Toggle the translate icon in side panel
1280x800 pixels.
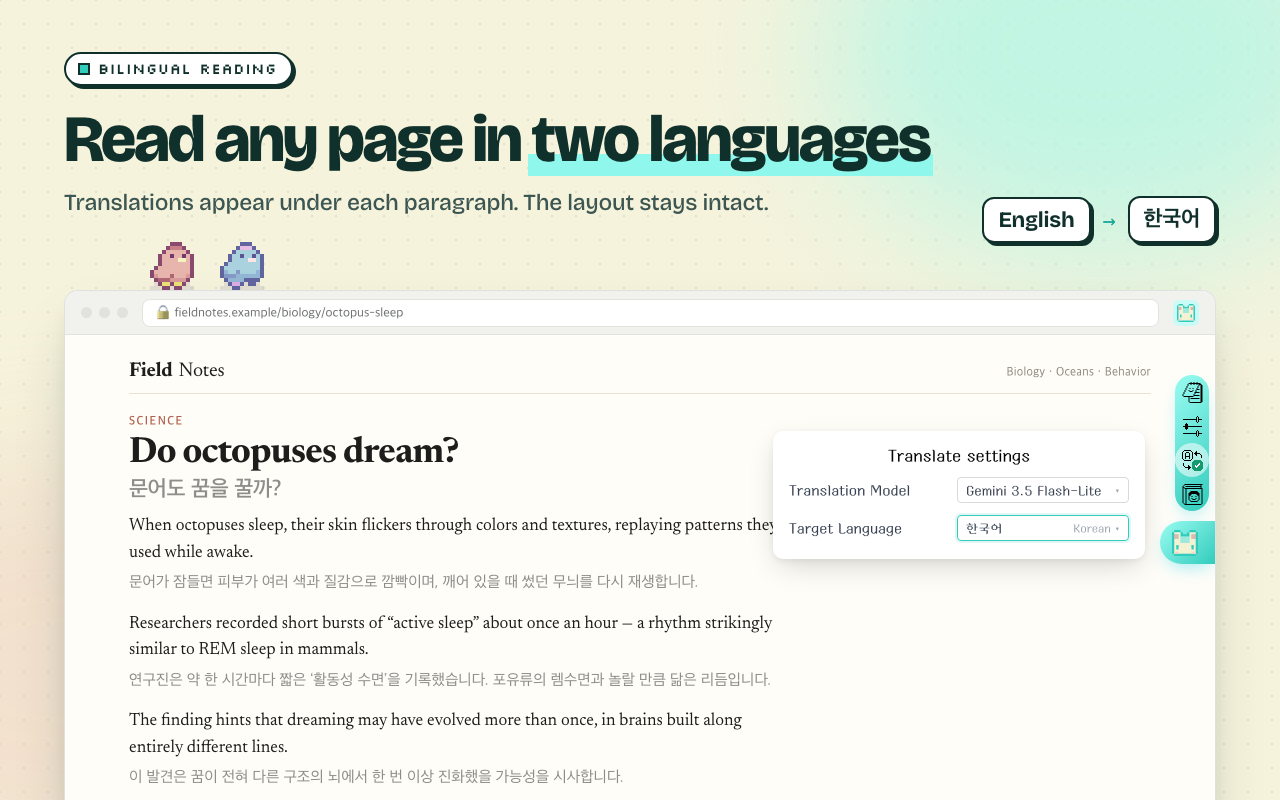1192,461
